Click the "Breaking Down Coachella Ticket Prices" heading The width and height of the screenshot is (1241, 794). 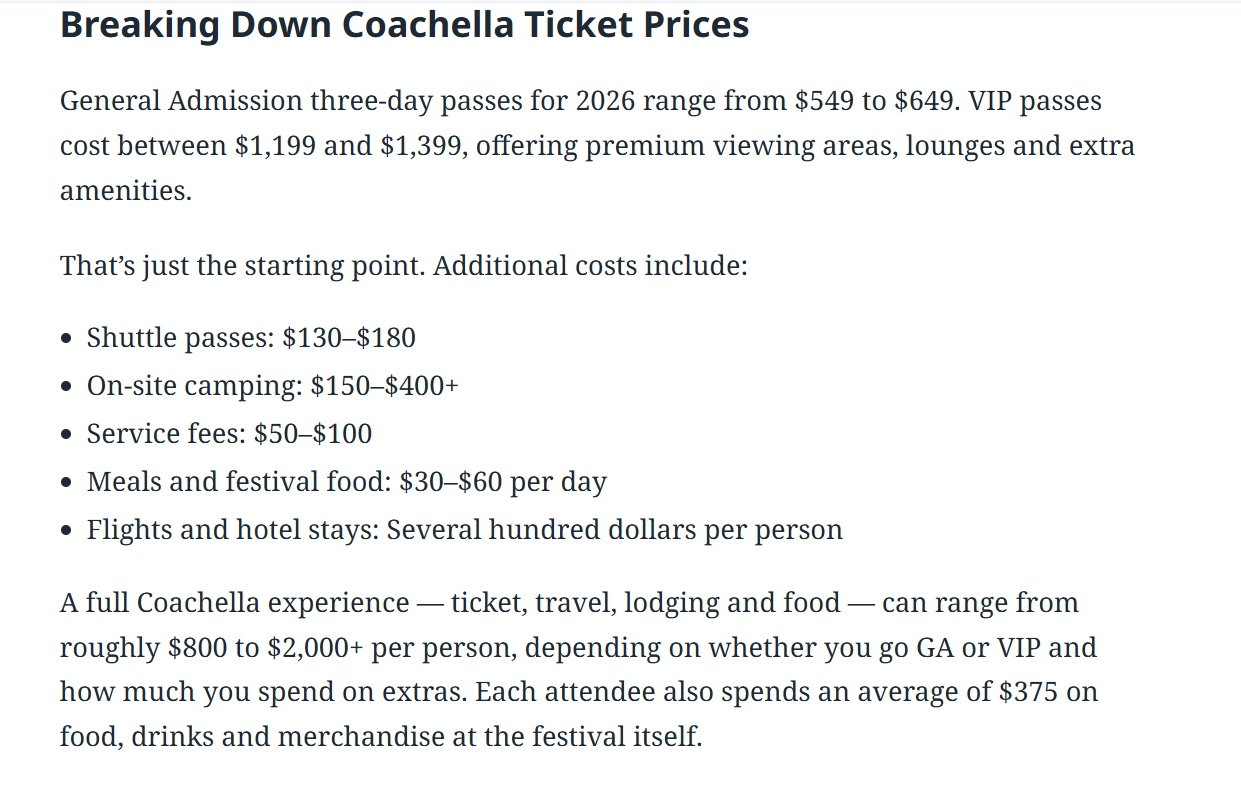(x=404, y=25)
